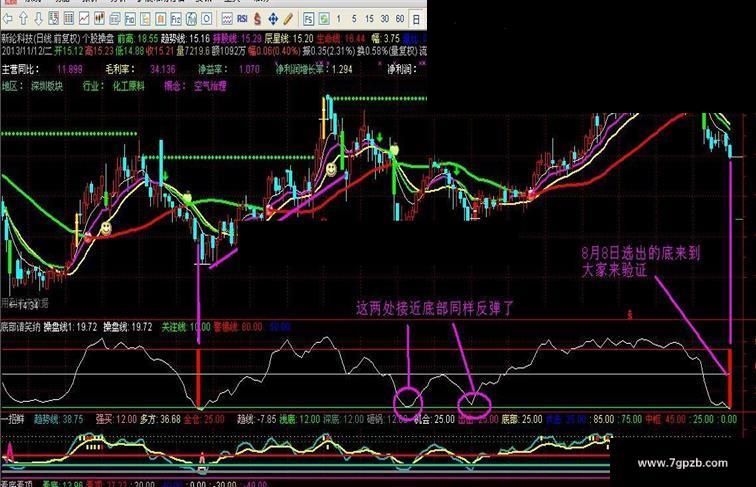Click the 强买 12.00 indicator value
The width and height of the screenshot is (756, 487).
click(116, 419)
